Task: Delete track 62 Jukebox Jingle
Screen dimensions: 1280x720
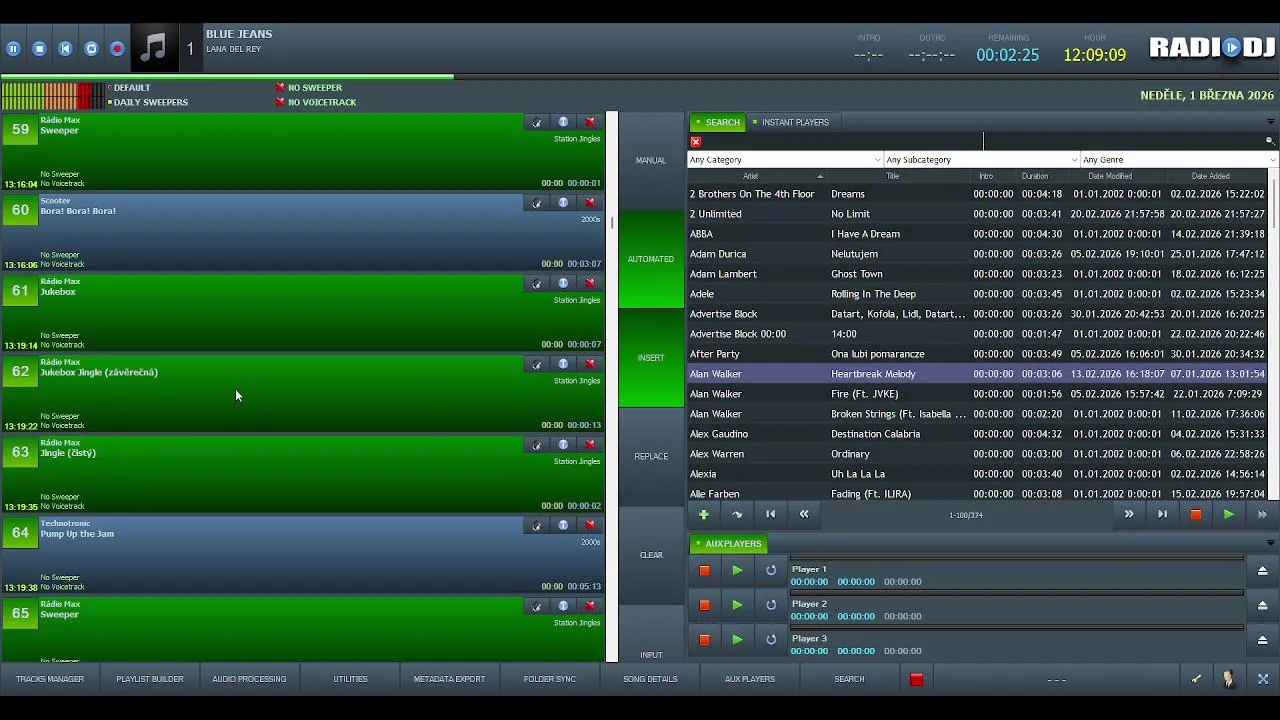Action: (590, 364)
